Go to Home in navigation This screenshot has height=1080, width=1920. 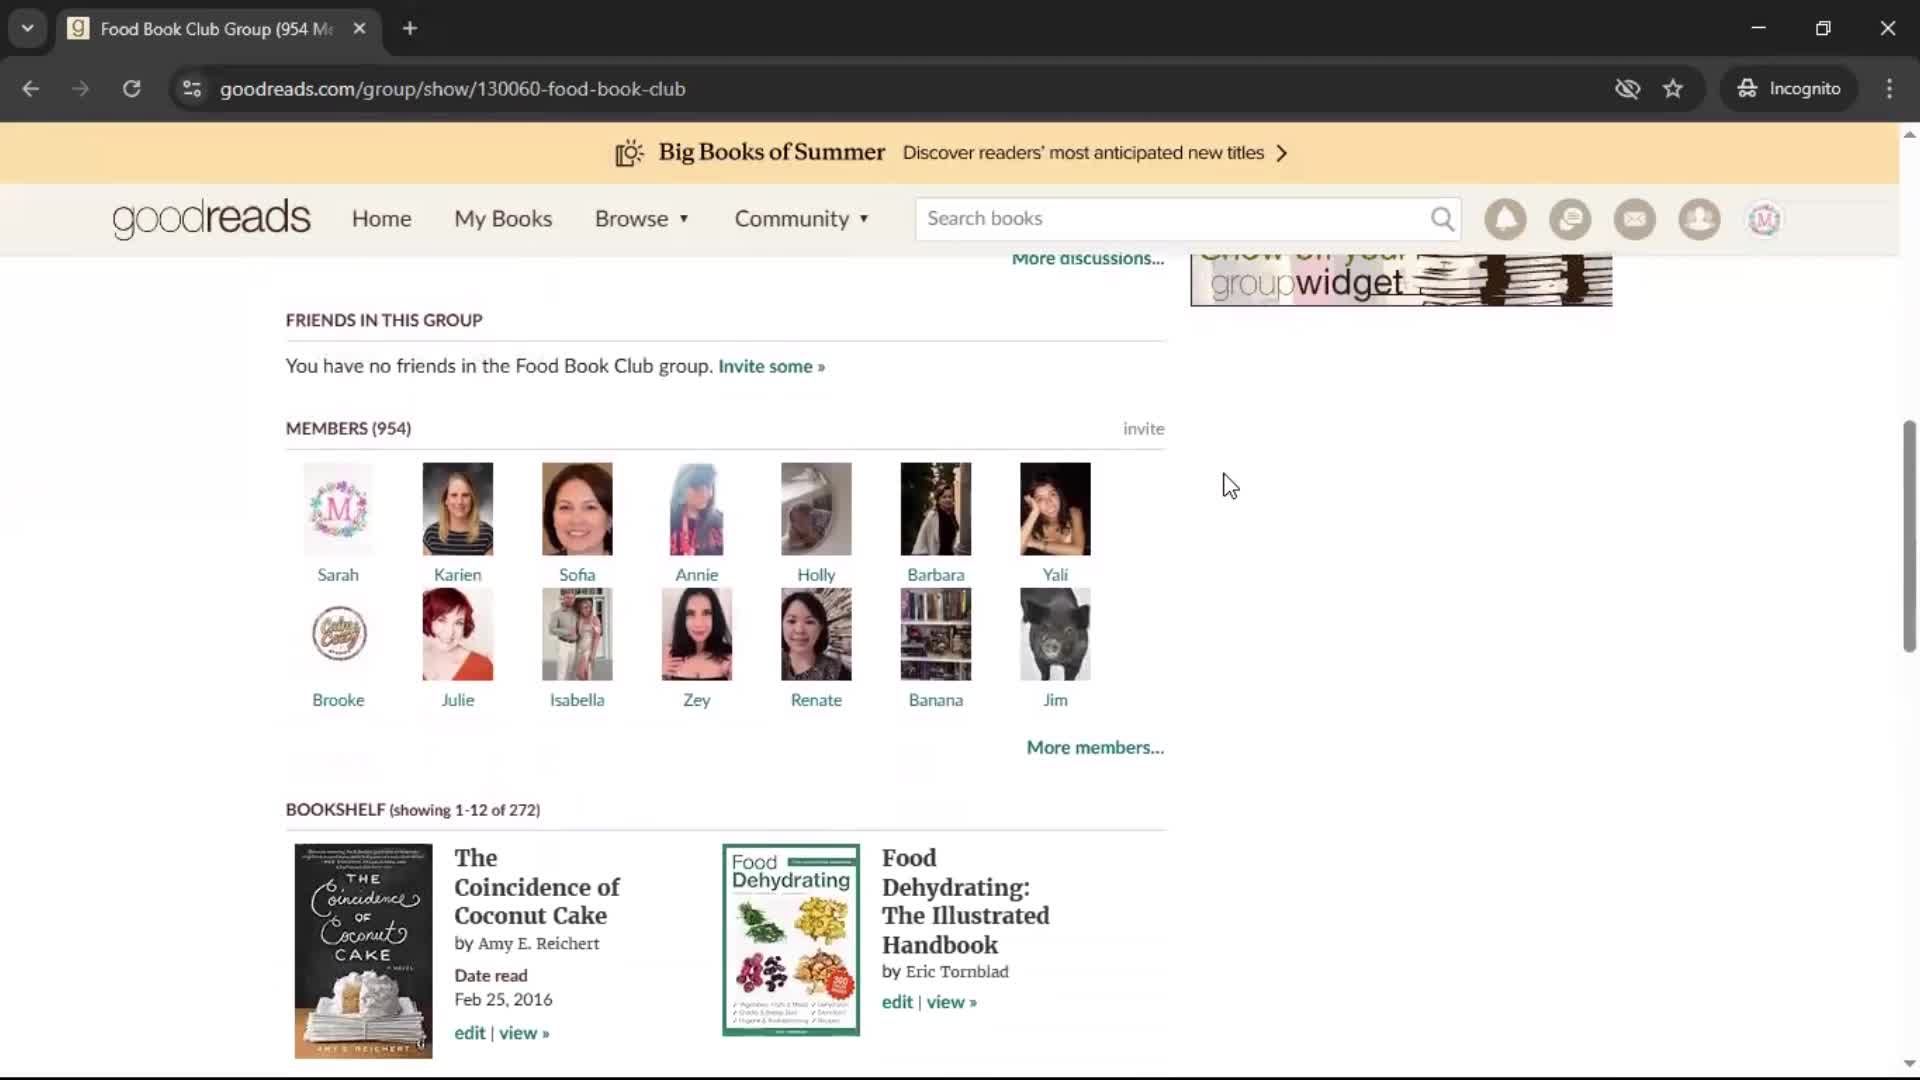tap(381, 219)
